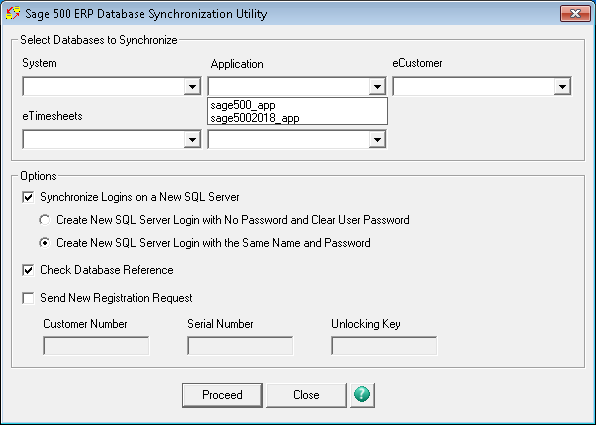
Task: Click the Close button
Action: pyautogui.click(x=306, y=395)
